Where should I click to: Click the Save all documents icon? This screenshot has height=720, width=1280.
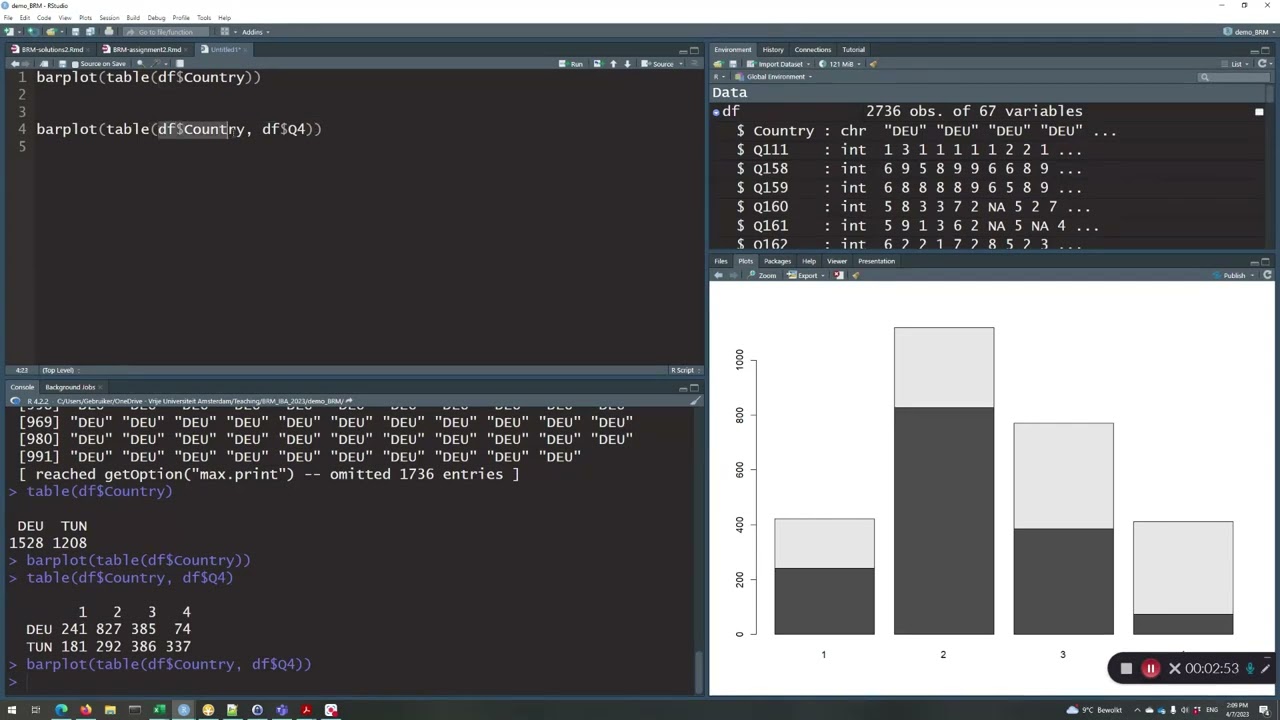pos(90,32)
